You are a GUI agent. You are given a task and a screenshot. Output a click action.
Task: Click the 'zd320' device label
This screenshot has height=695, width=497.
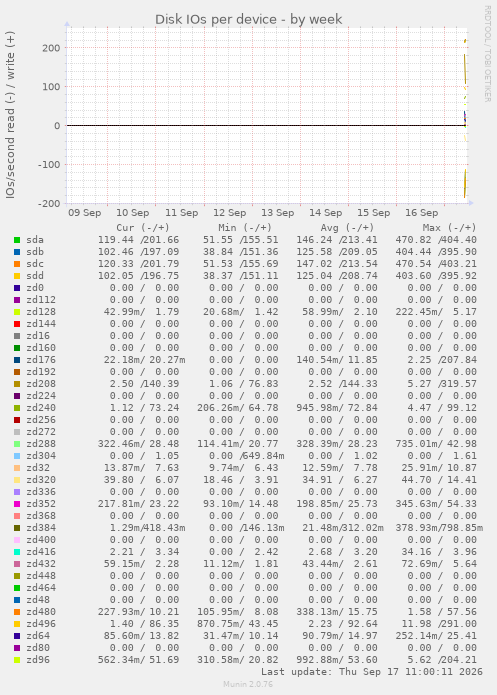pyautogui.click(x=41, y=480)
